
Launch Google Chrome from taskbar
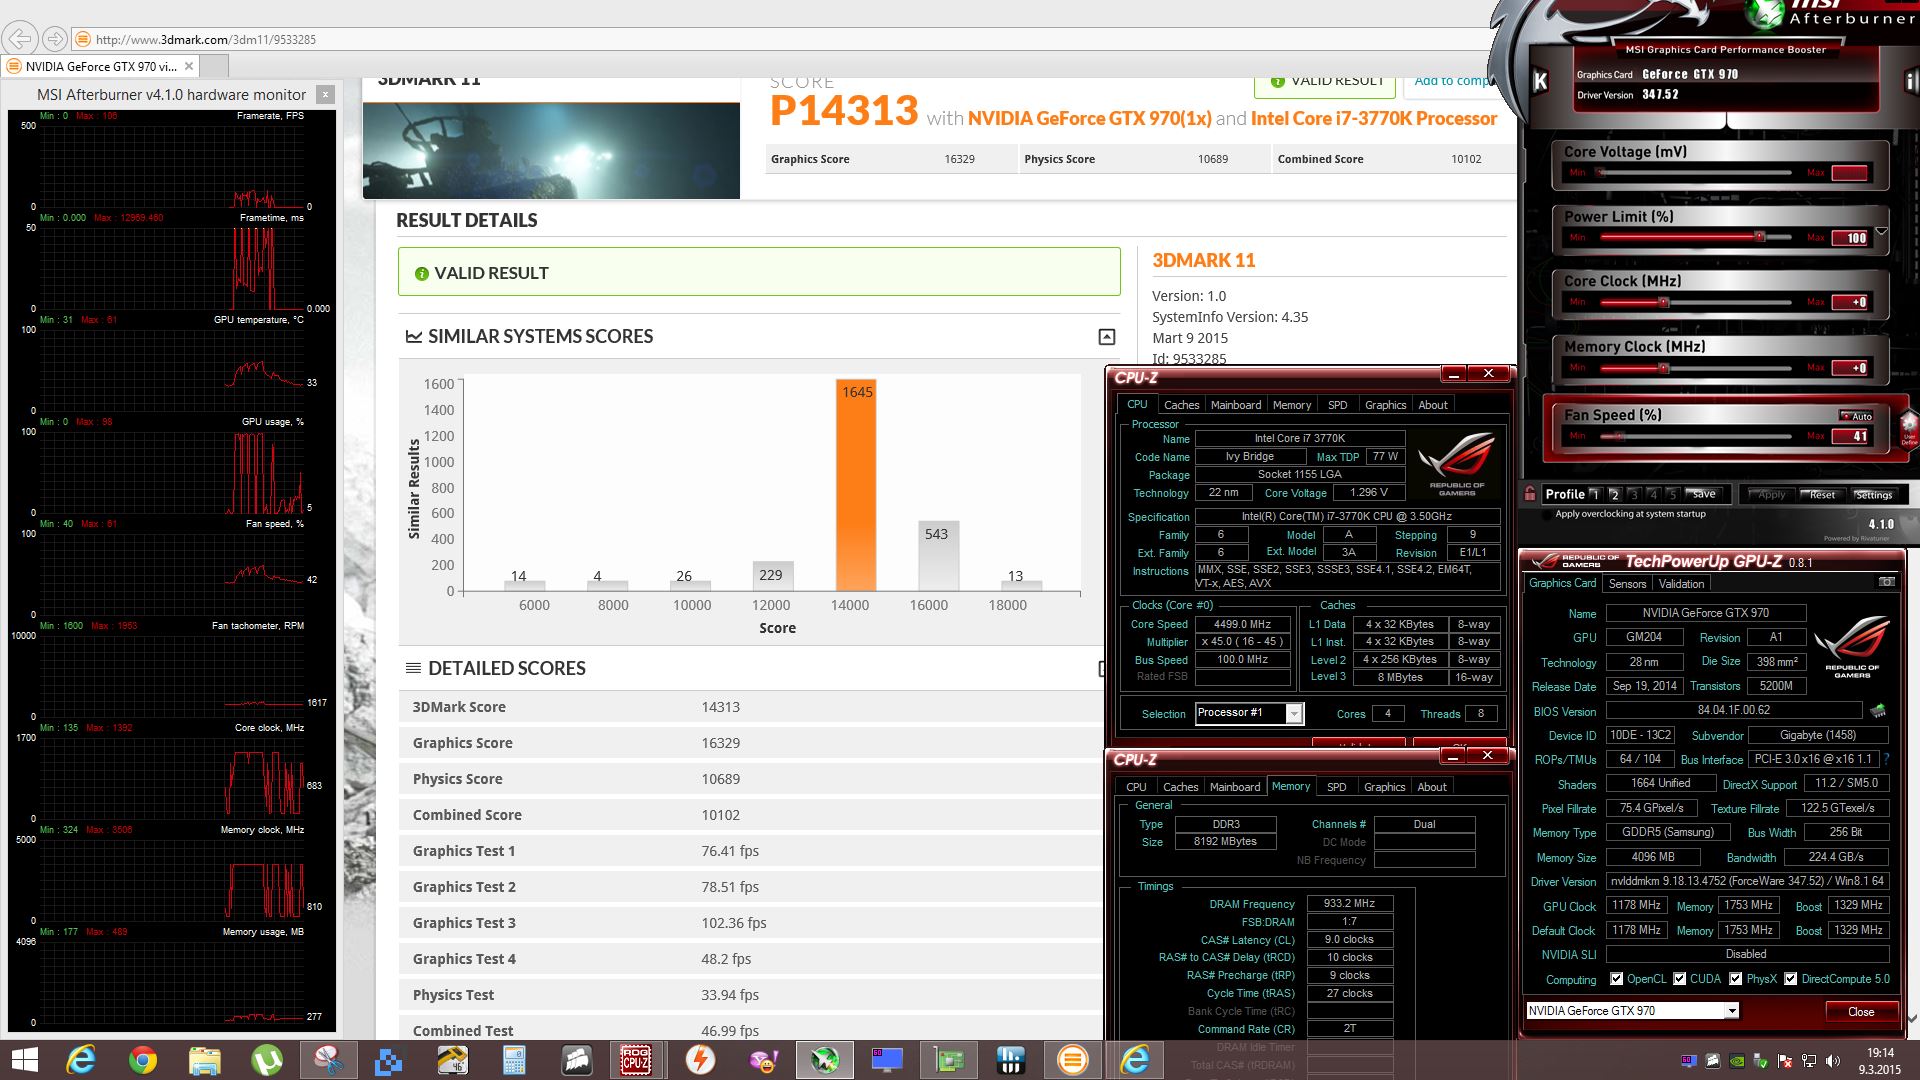coord(143,1059)
